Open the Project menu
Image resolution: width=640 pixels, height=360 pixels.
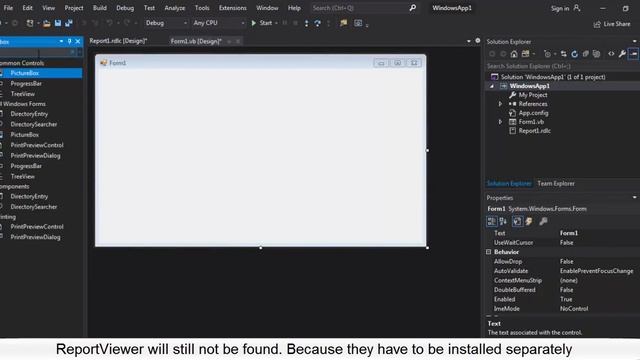point(74,8)
